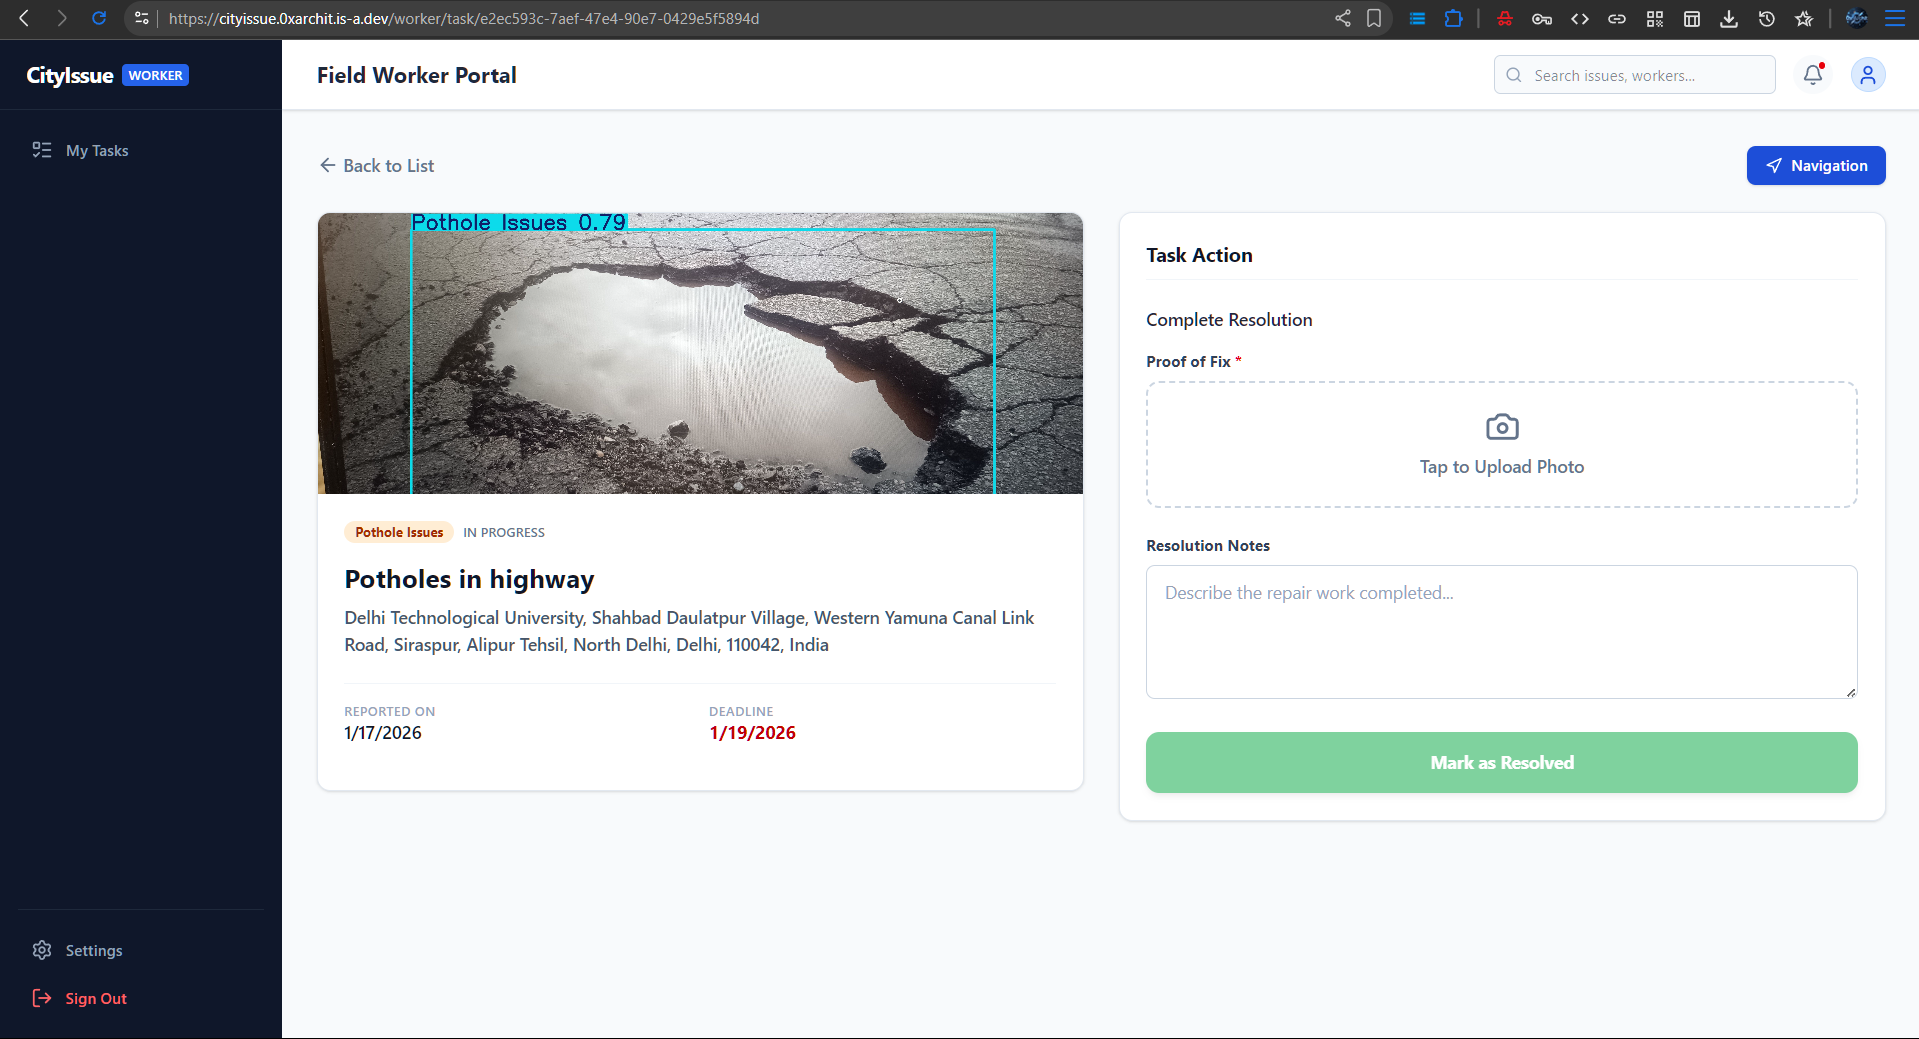This screenshot has width=1919, height=1039.
Task: Open browser downloads icon
Action: 1728,18
